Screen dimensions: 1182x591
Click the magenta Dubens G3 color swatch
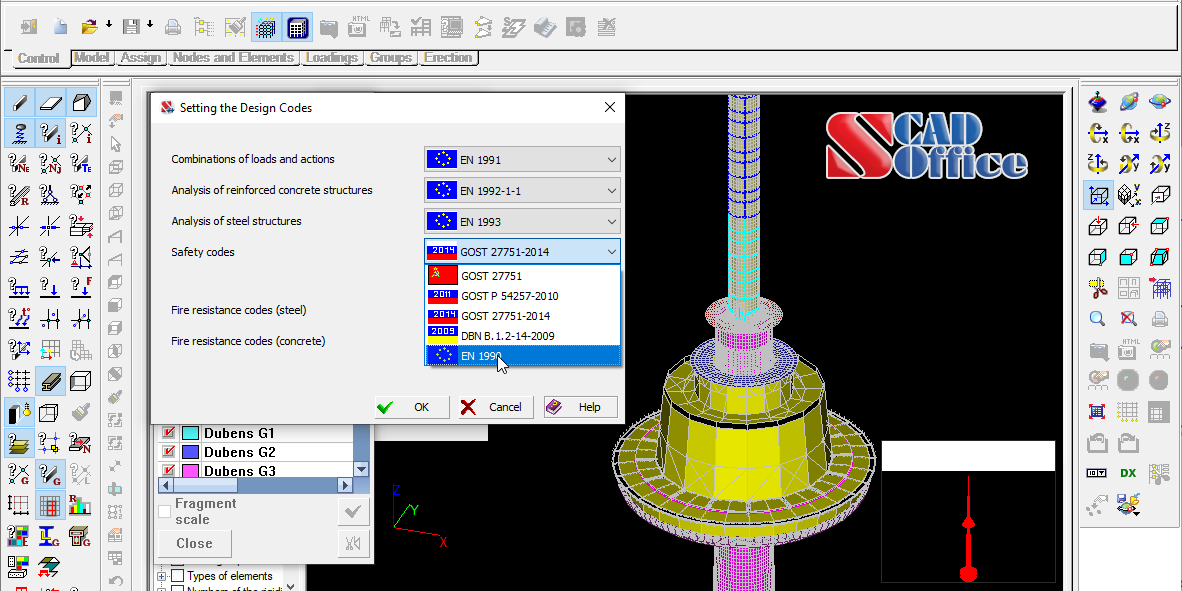pyautogui.click(x=190, y=471)
